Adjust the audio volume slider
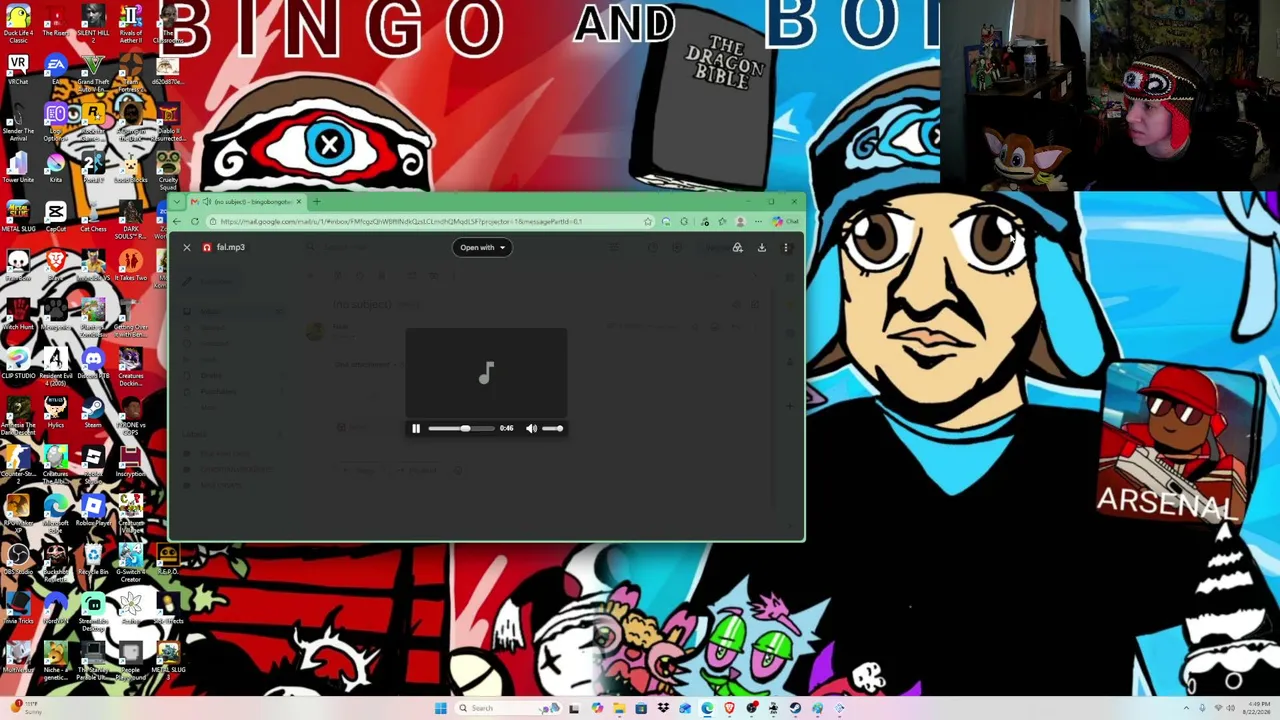Image resolution: width=1280 pixels, height=720 pixels. (553, 428)
